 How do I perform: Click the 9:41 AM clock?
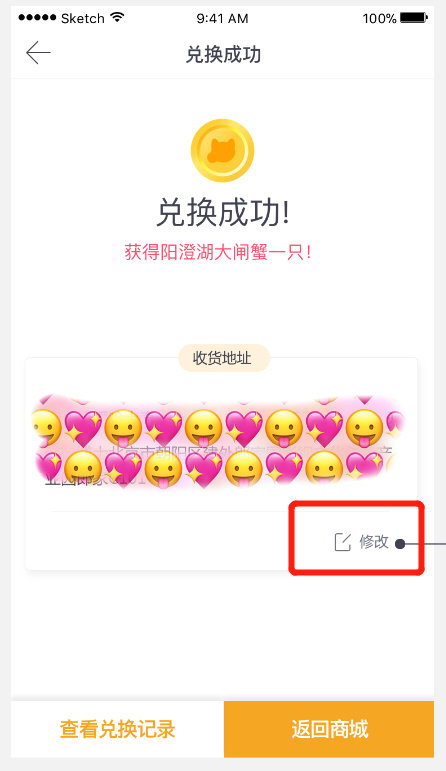[x=222, y=19]
